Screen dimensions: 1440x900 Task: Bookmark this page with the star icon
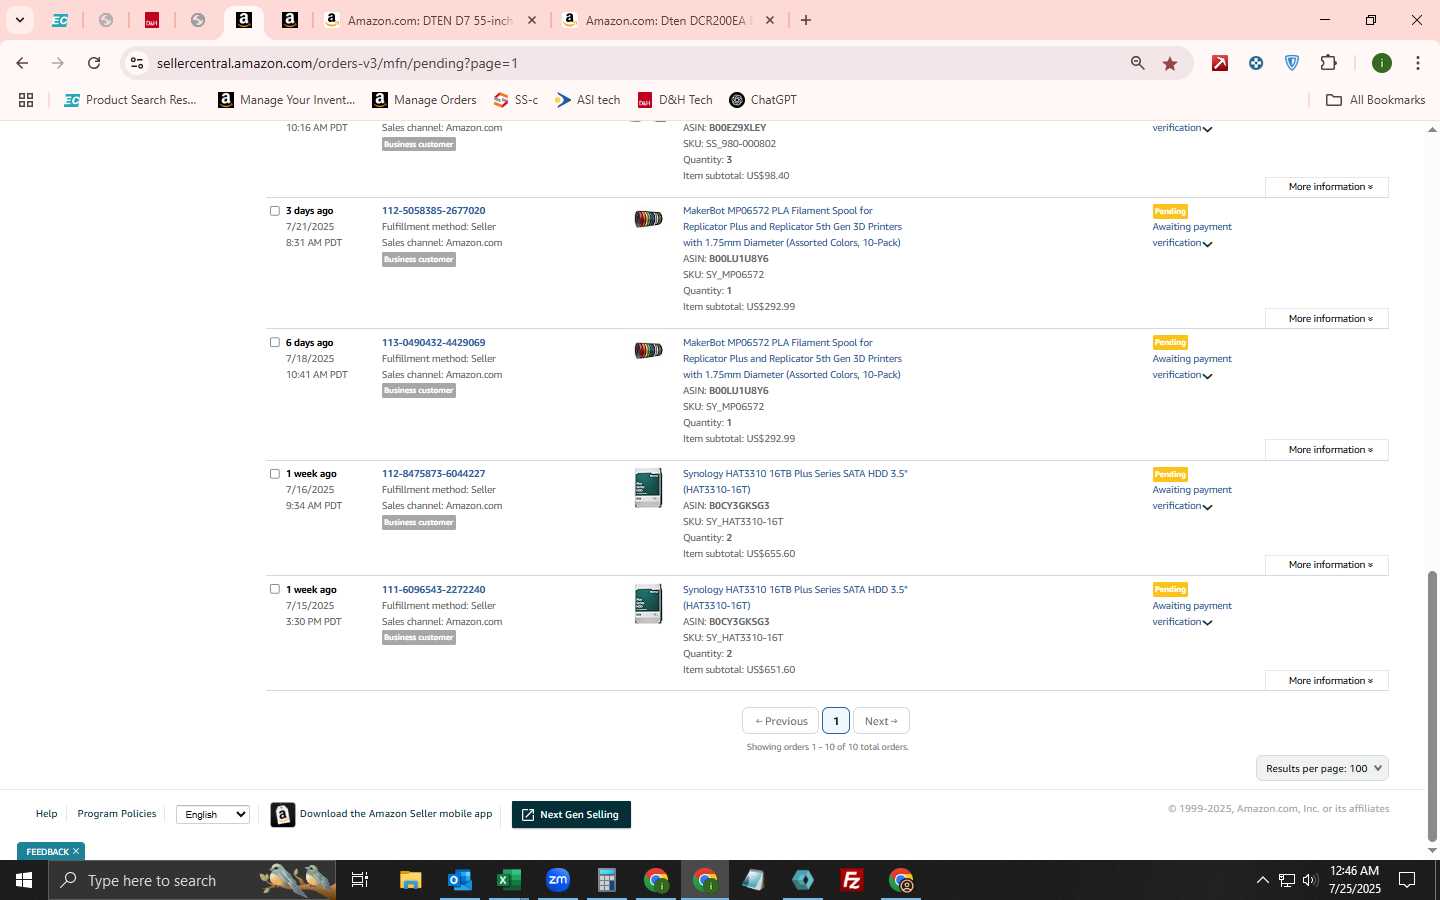1170,63
